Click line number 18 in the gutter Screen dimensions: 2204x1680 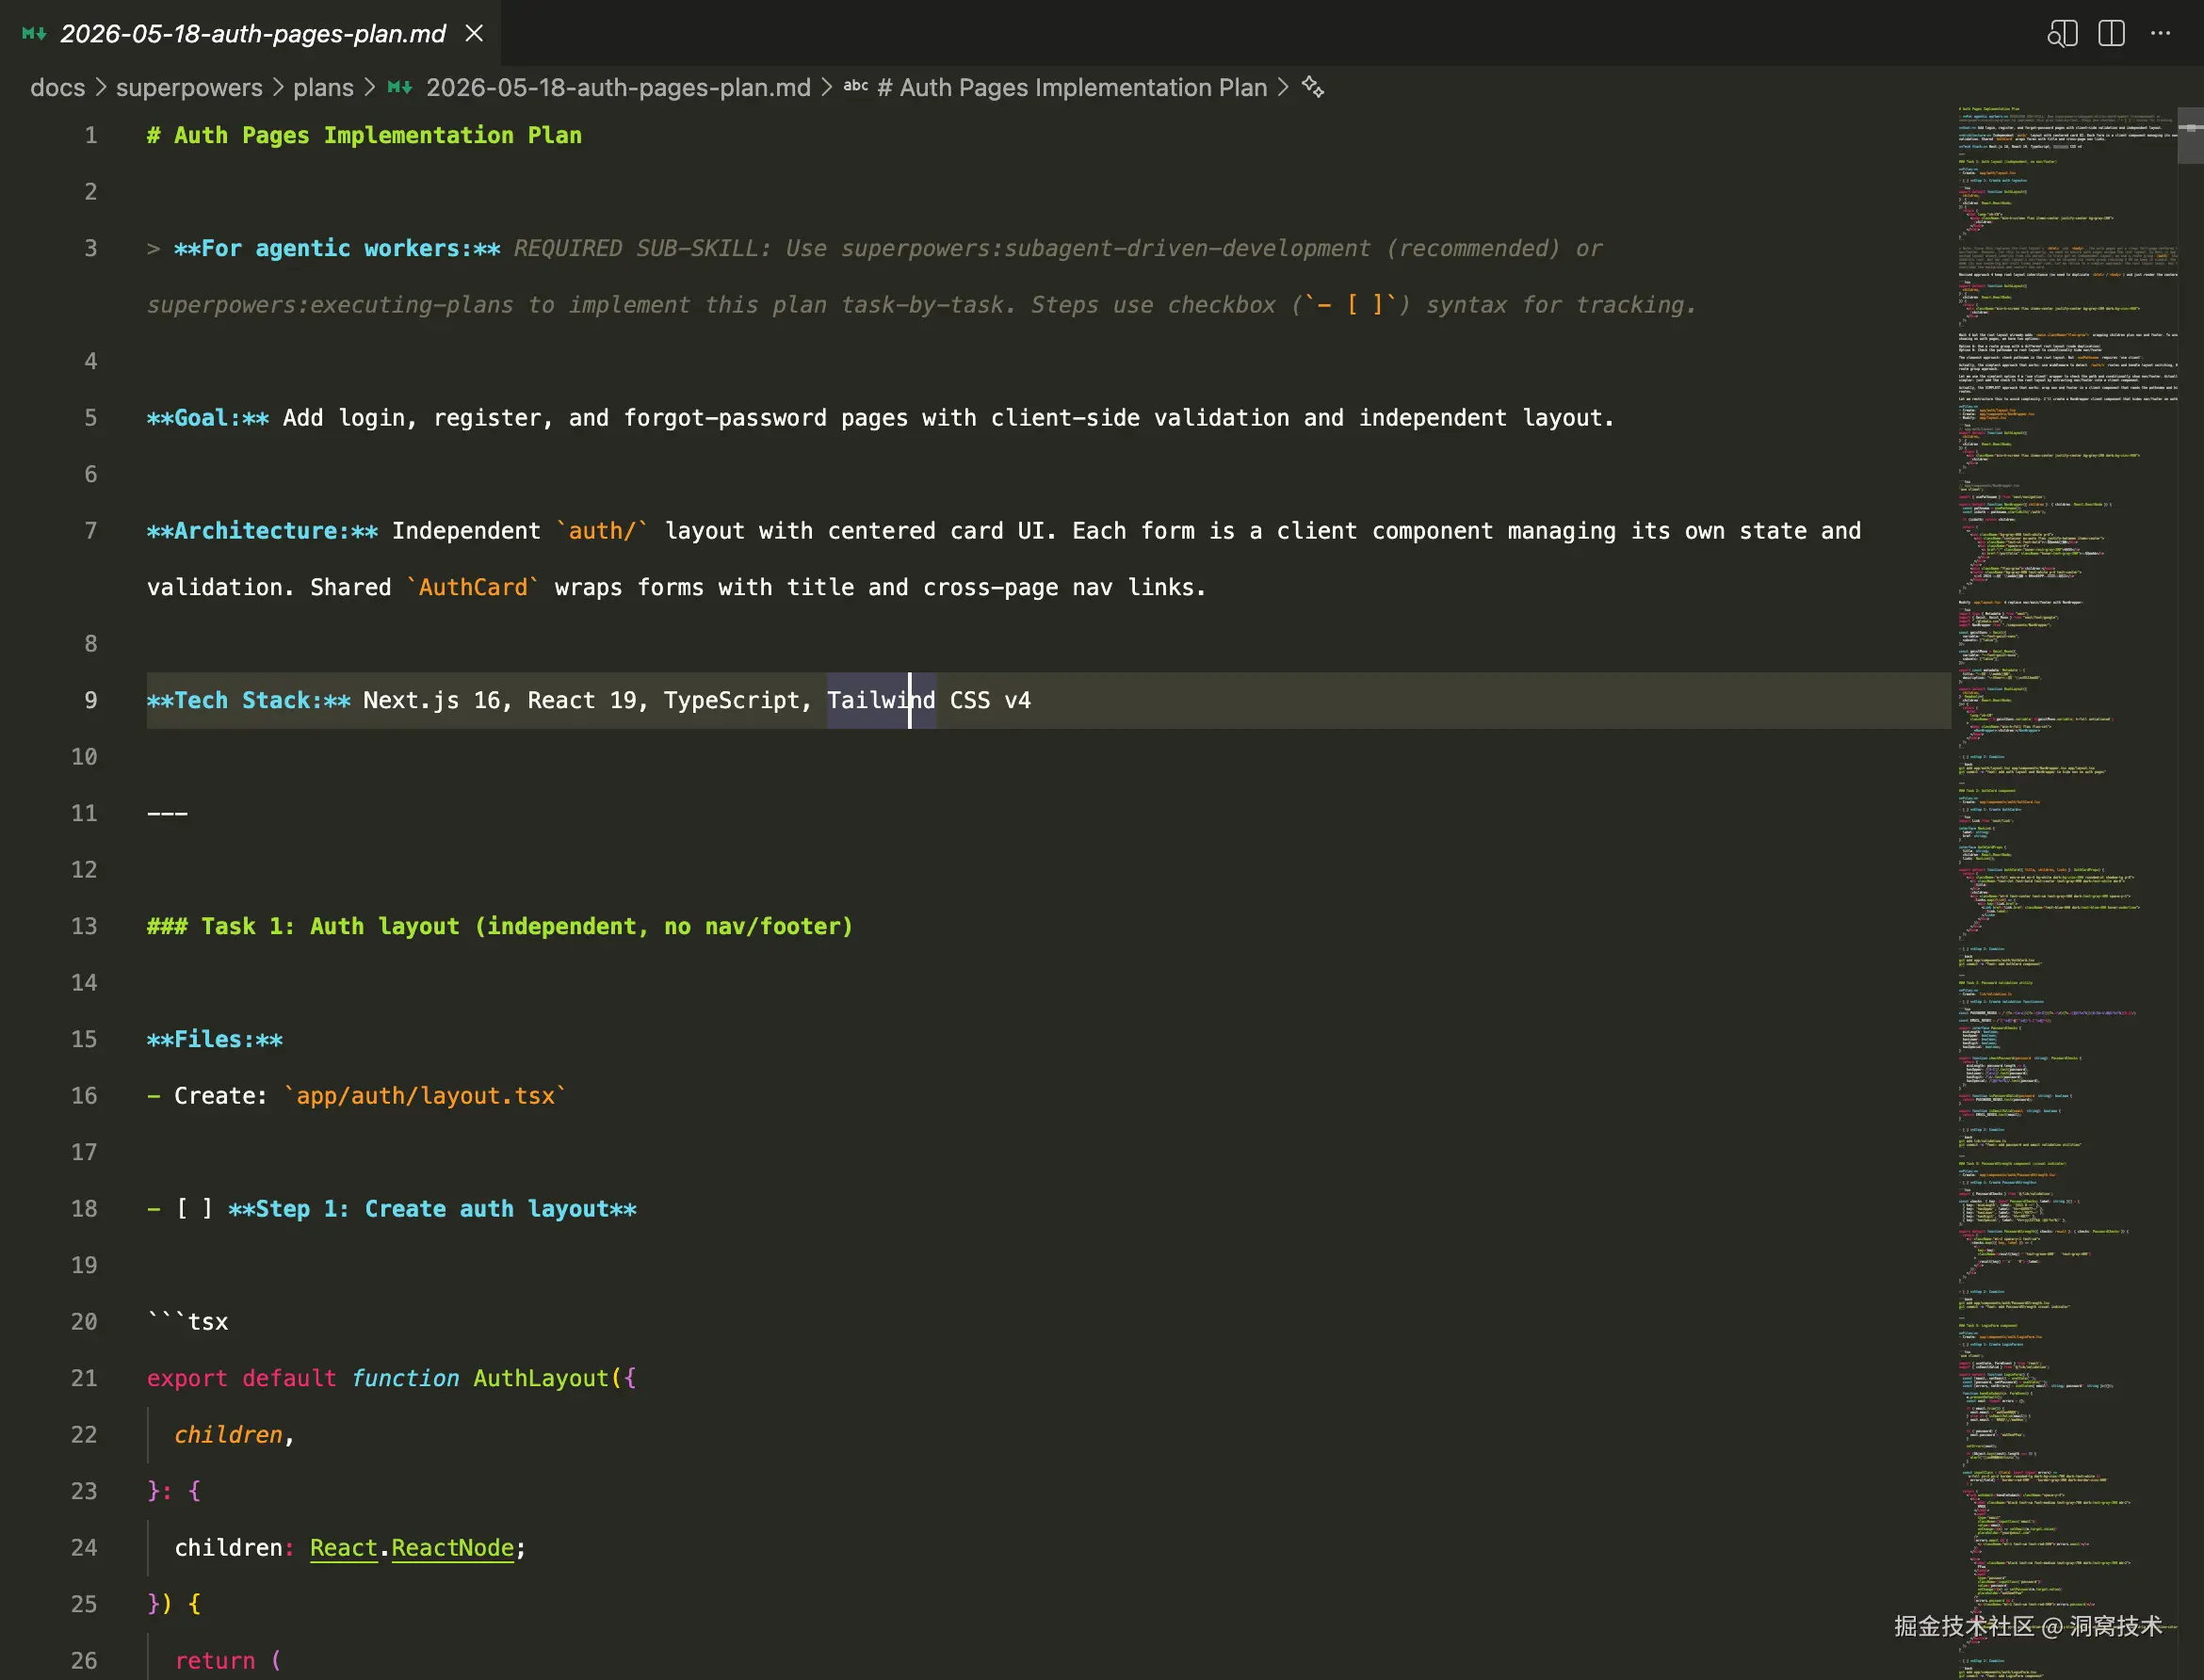point(84,1209)
